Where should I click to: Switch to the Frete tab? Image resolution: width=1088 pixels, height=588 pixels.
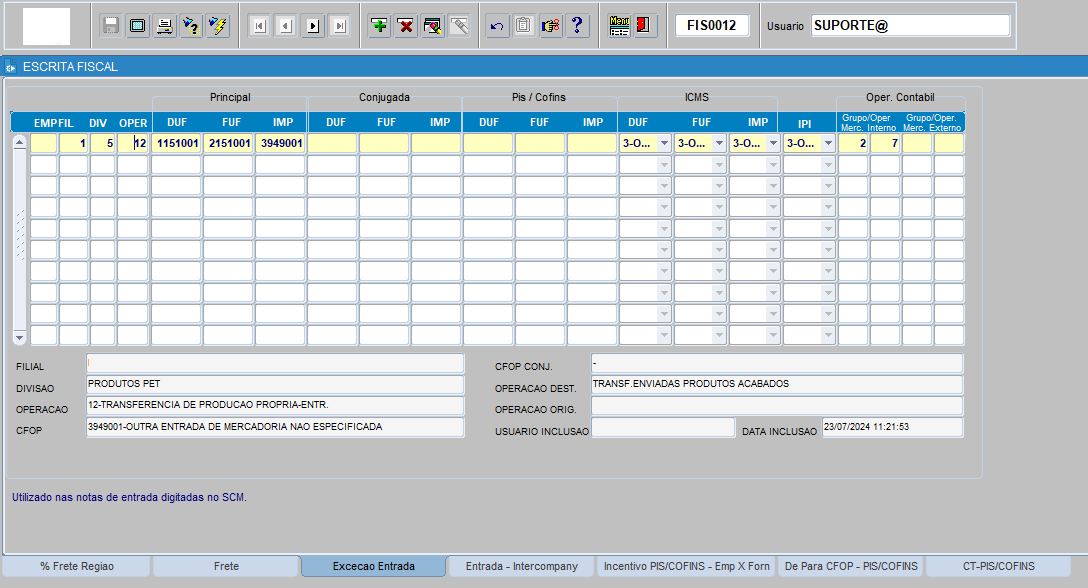click(226, 566)
